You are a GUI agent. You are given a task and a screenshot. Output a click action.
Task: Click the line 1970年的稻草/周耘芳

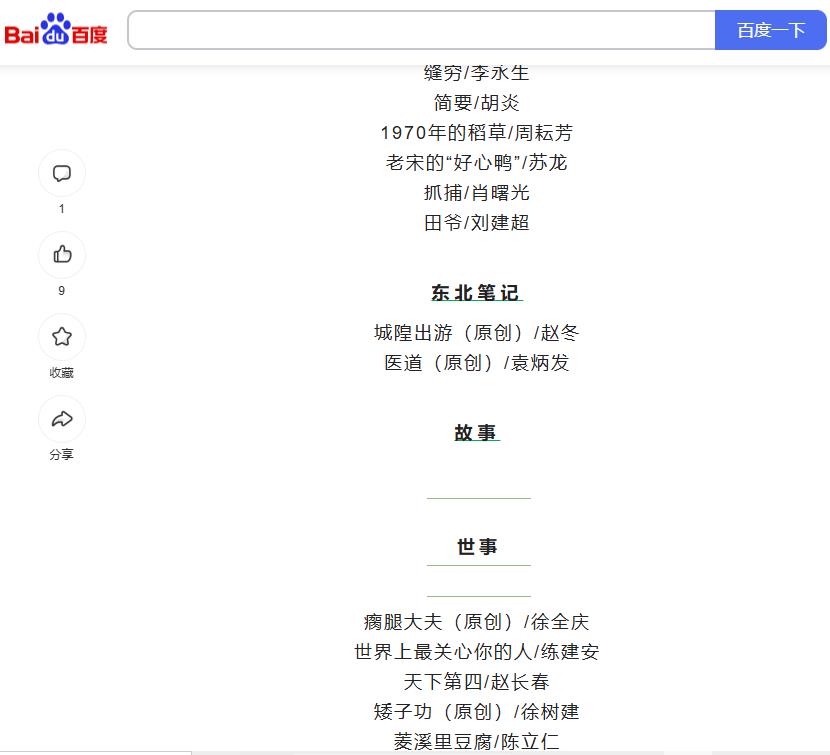pos(476,133)
